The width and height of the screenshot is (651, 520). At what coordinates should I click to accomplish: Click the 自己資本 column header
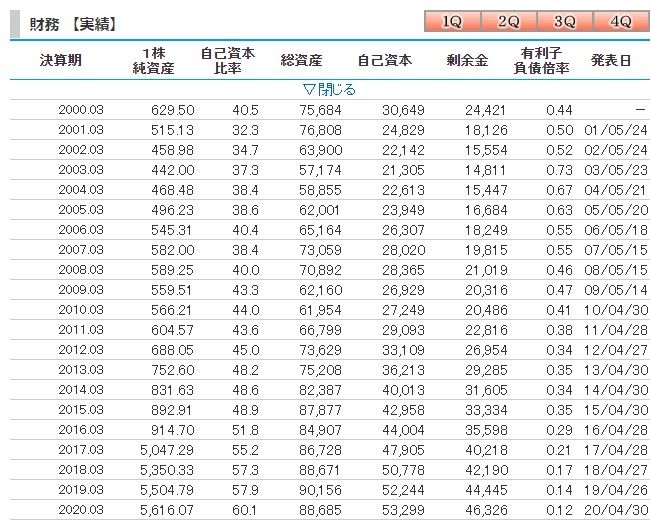click(x=385, y=60)
